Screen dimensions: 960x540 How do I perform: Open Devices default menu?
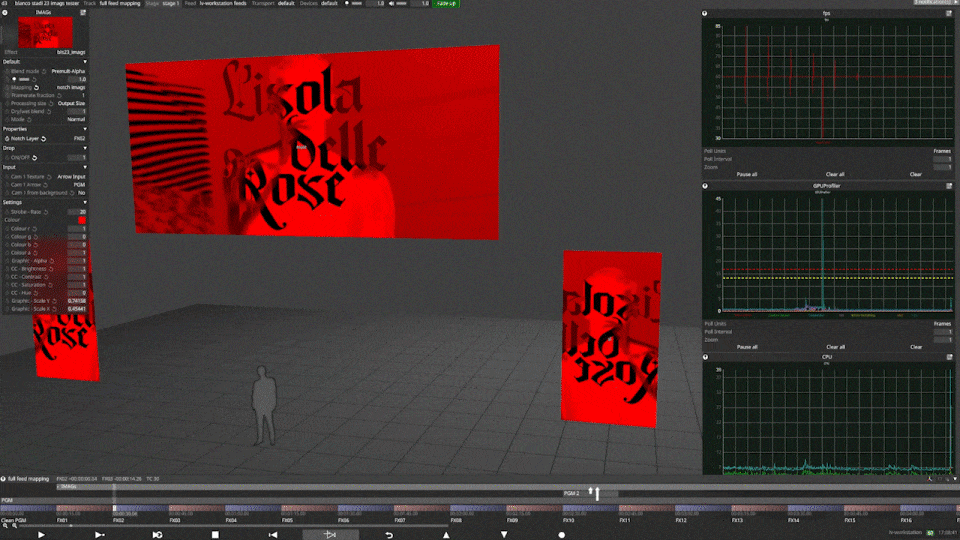318,3
